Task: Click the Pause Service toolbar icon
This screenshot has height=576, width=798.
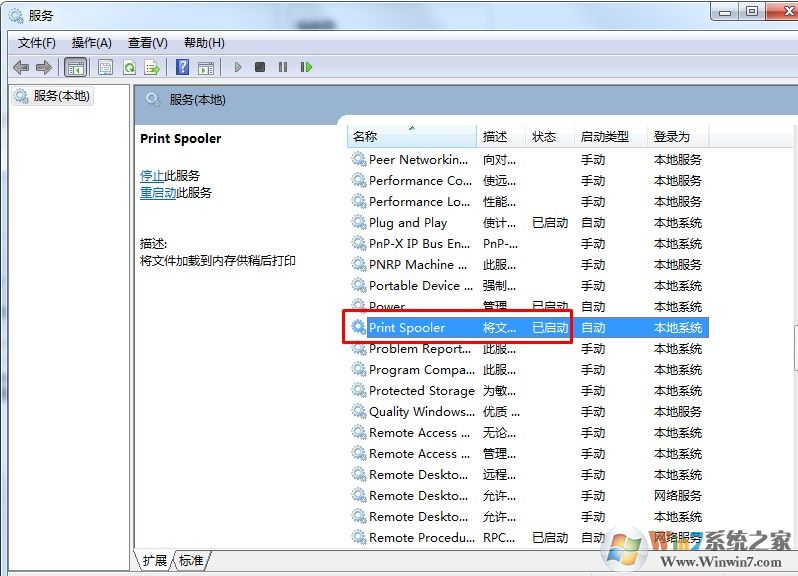Action: pyautogui.click(x=283, y=67)
